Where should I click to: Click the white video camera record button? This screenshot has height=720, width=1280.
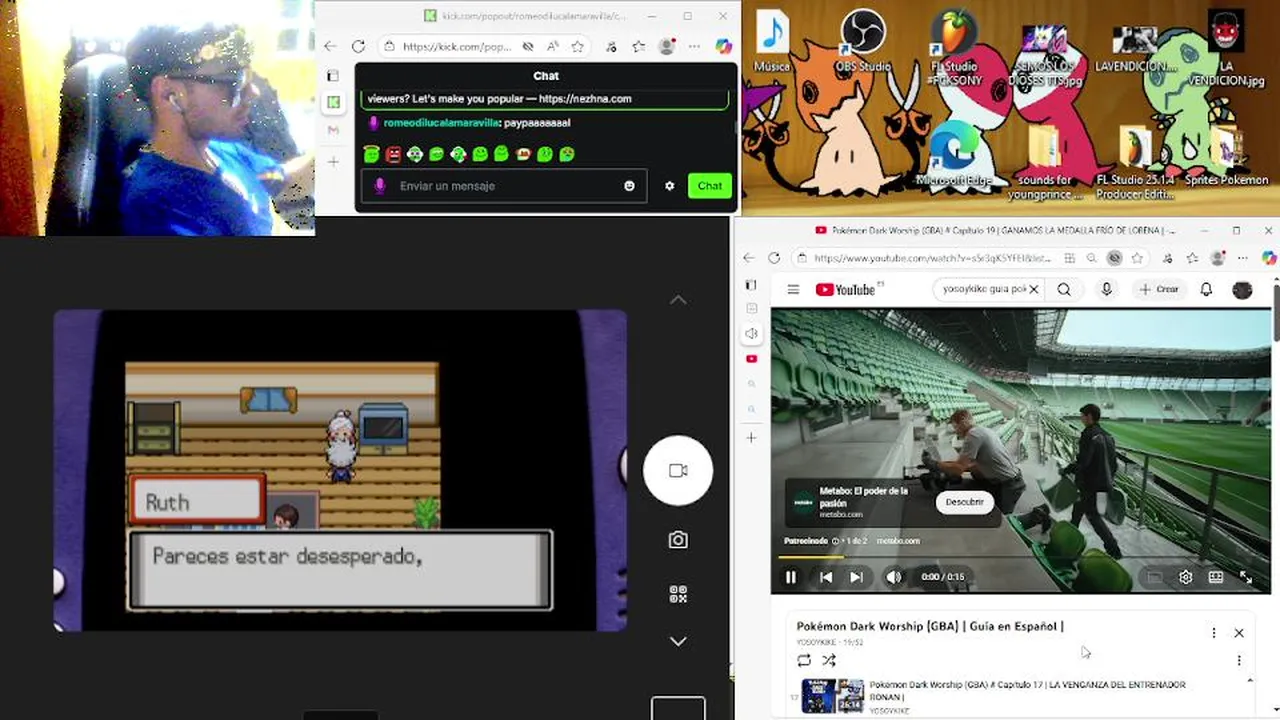[678, 470]
